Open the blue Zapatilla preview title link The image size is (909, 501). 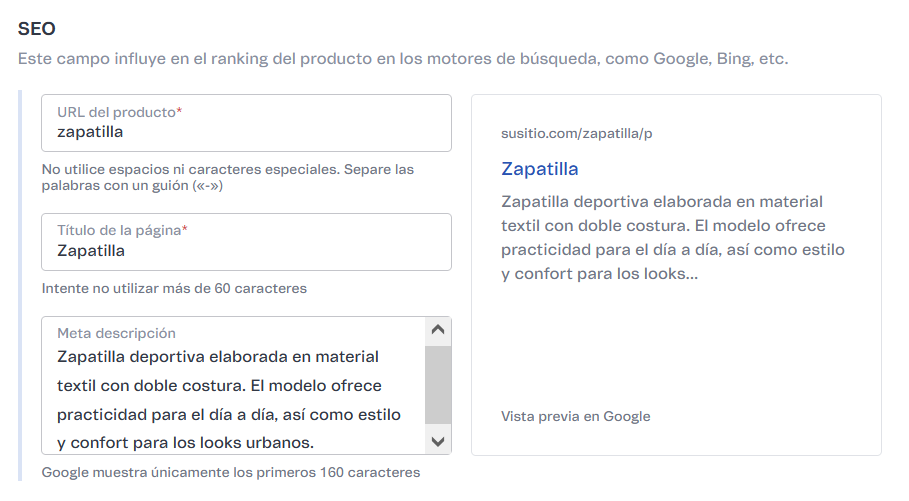539,168
